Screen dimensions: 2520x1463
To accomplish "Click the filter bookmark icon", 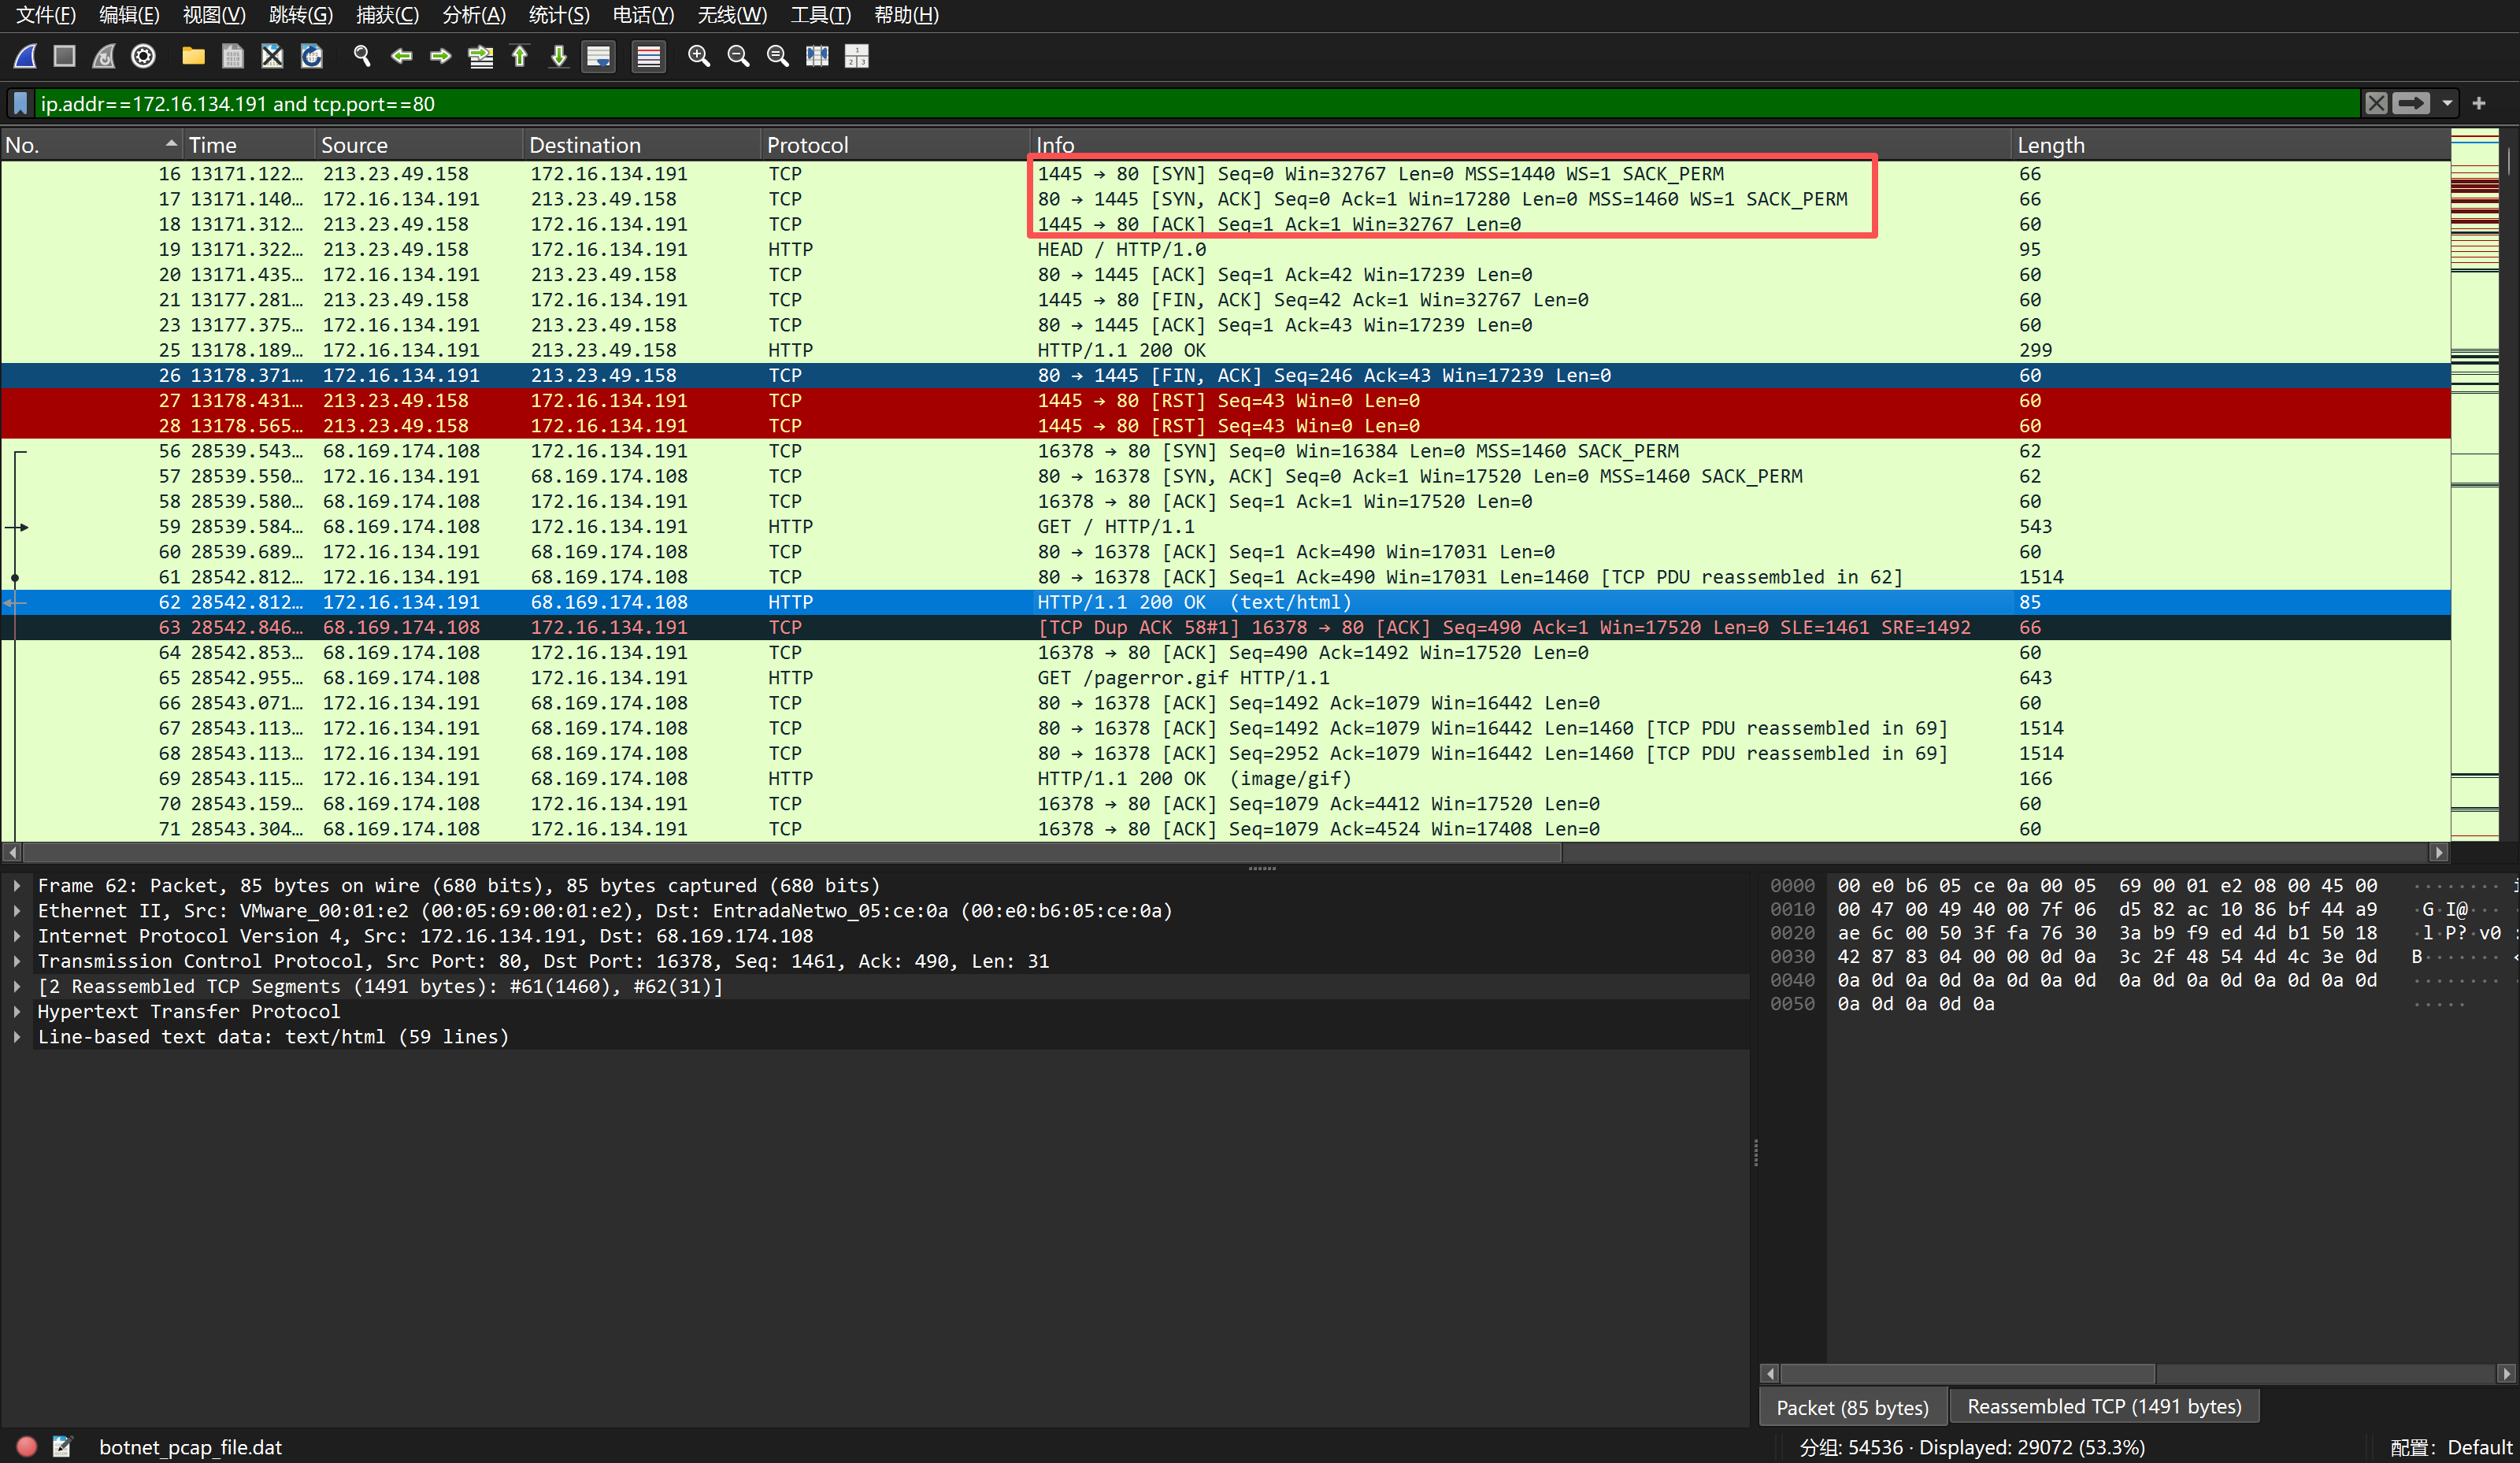I will [20, 103].
